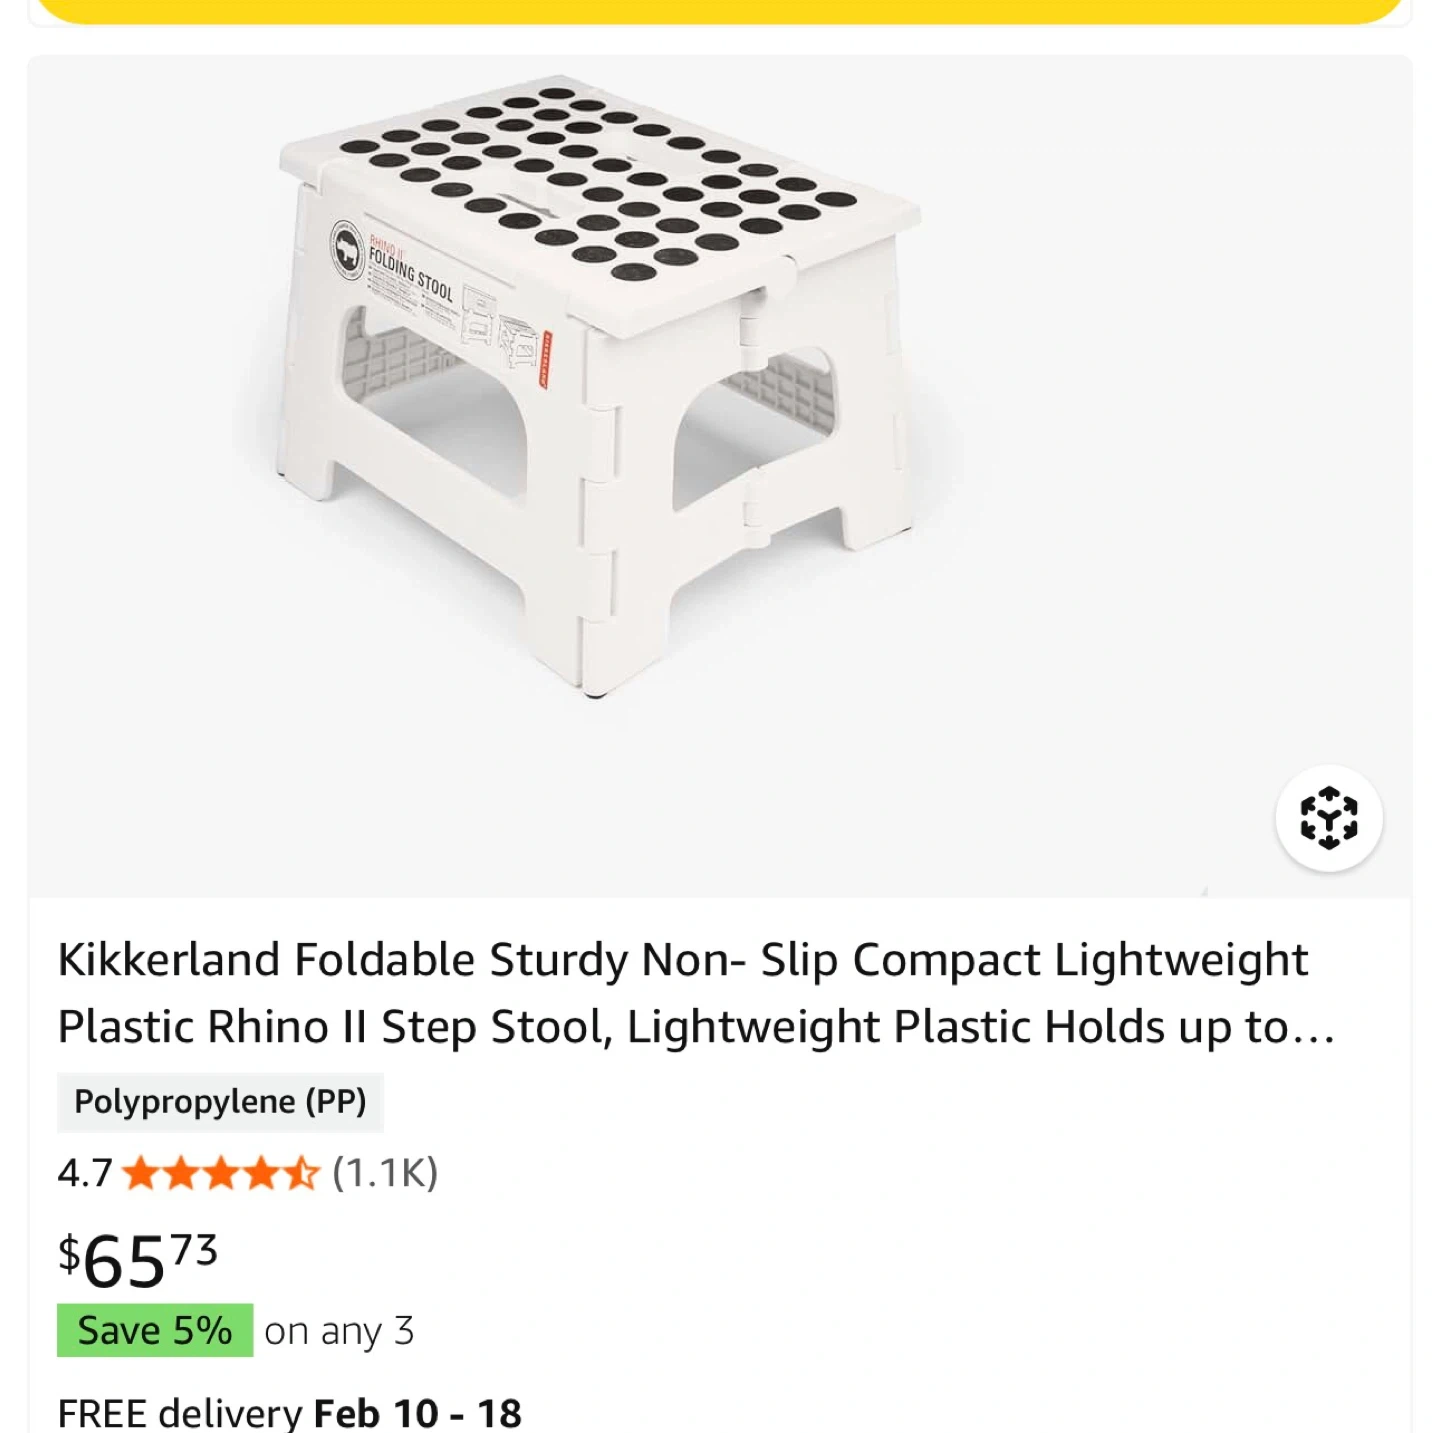Click the half-filled fifth rating star
The width and height of the screenshot is (1440, 1433).
(x=300, y=1173)
